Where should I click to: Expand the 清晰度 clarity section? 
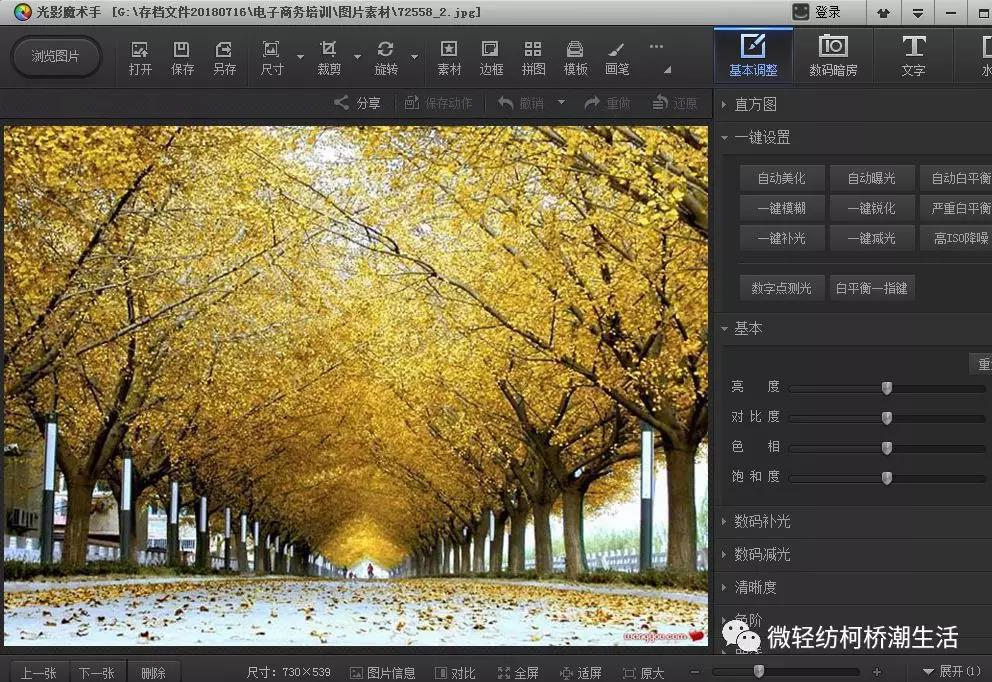(754, 587)
